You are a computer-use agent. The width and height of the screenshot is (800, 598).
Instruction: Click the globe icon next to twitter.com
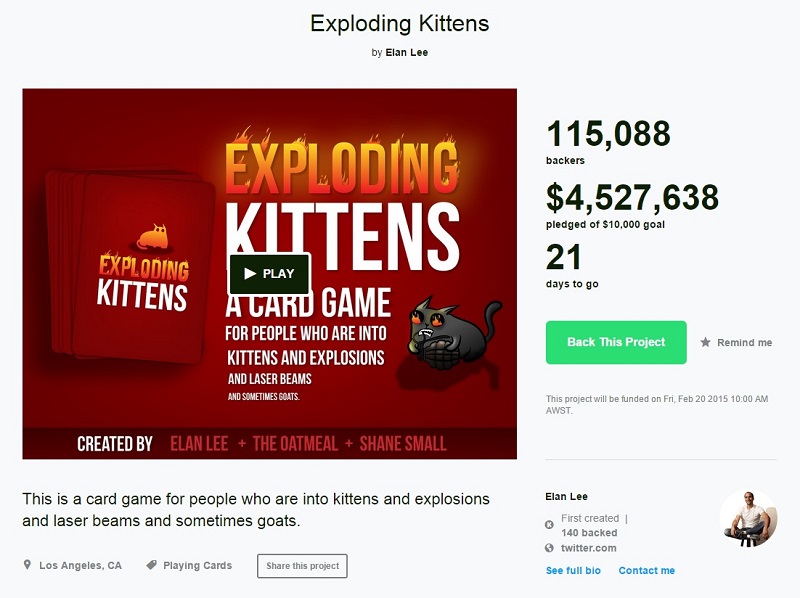coord(549,548)
